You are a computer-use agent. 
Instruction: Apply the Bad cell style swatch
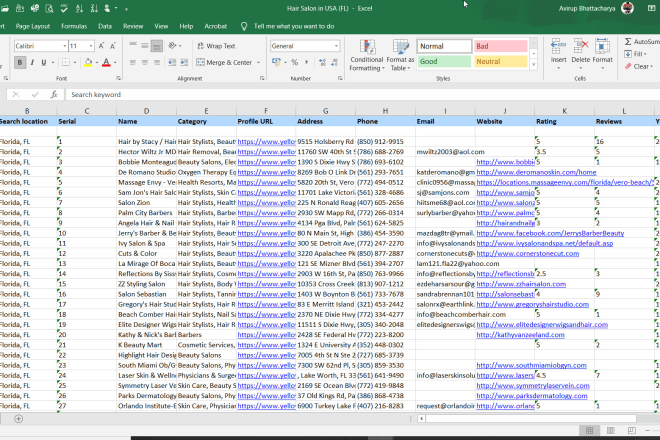[500, 46]
